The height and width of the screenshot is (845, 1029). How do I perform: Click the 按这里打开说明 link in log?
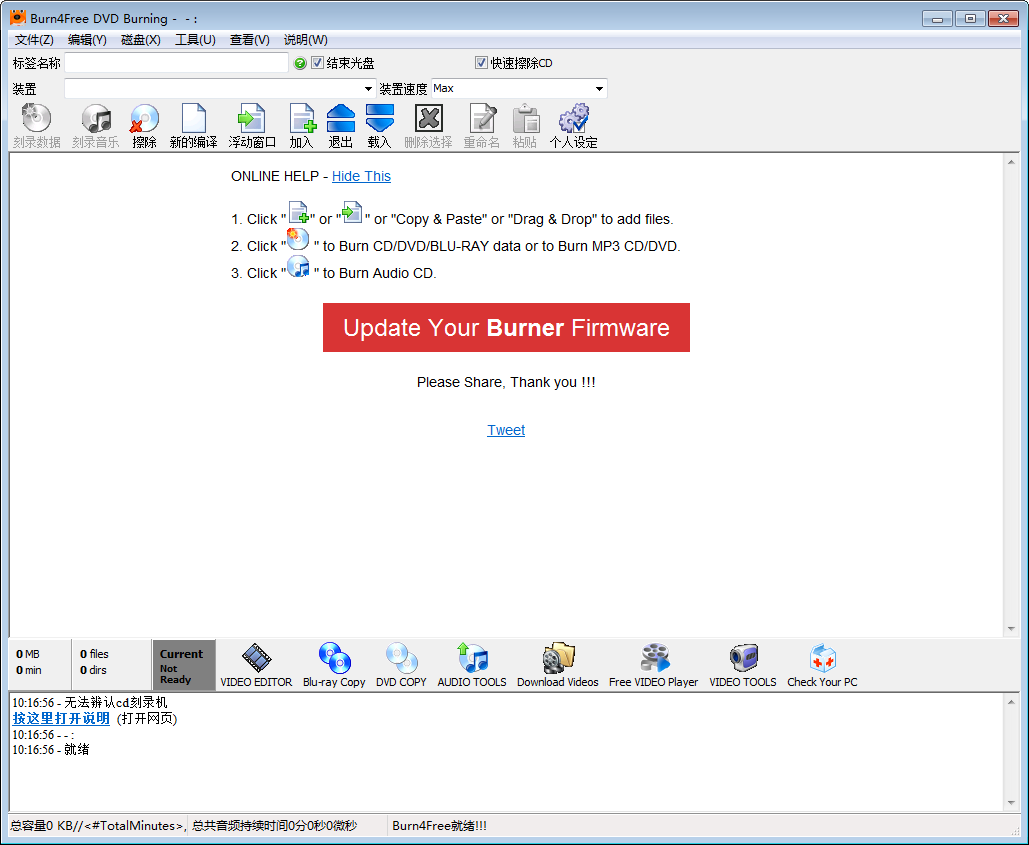tap(61, 718)
